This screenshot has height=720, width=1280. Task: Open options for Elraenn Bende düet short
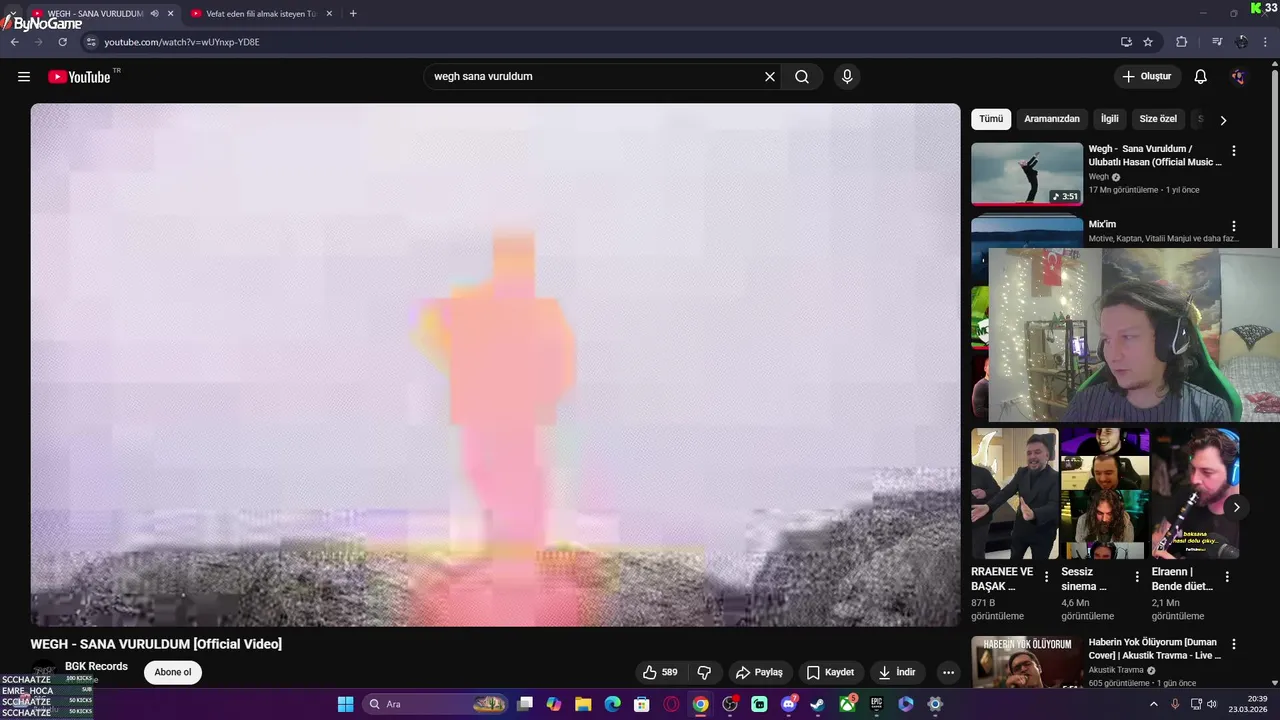coord(1227,577)
